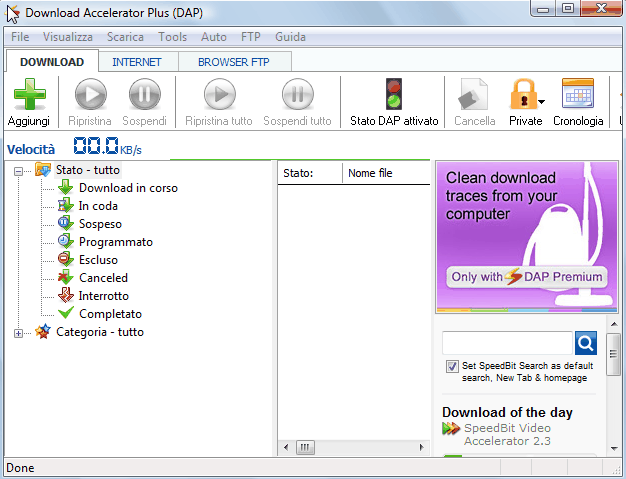Screen dimensions: 626x479
Task: Click the blue magnifier search button
Action: tap(586, 343)
